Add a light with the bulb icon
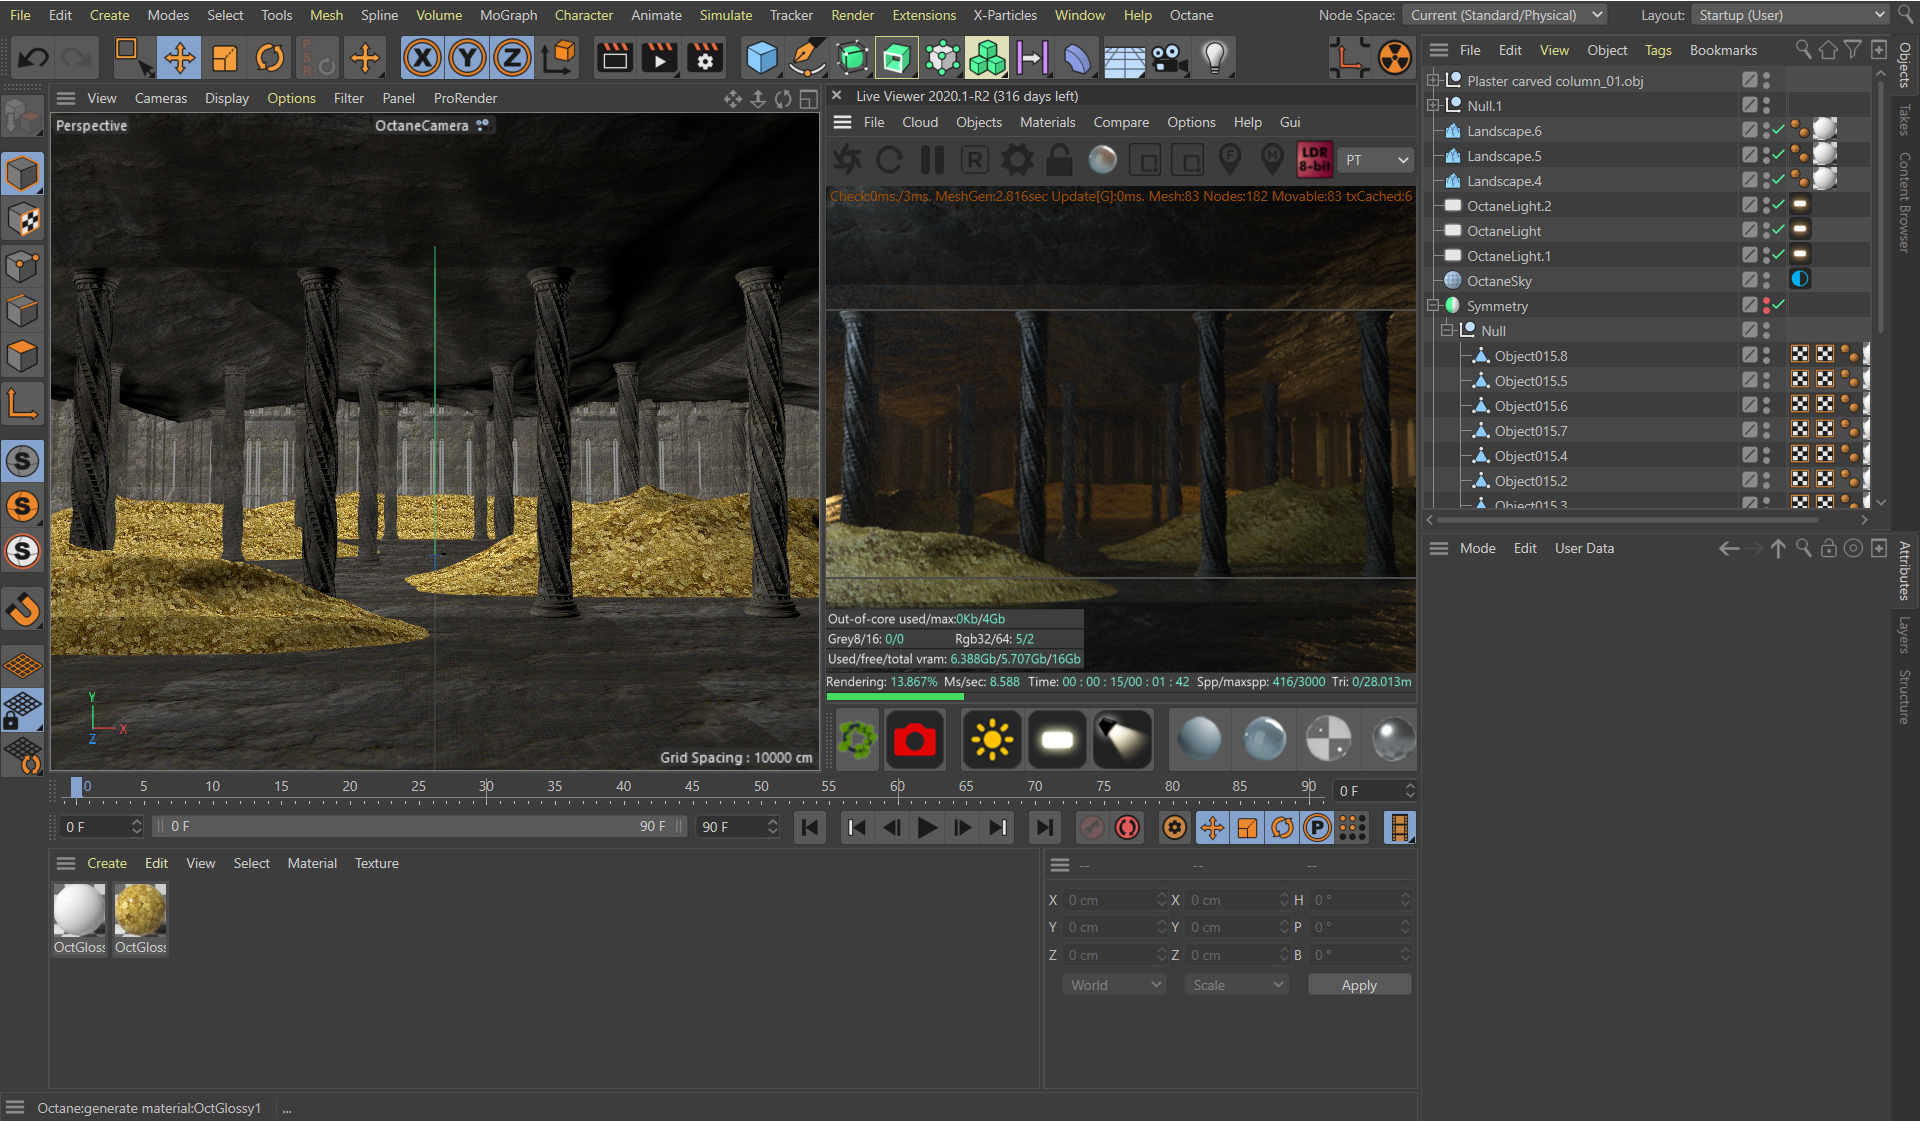 [x=1214, y=58]
